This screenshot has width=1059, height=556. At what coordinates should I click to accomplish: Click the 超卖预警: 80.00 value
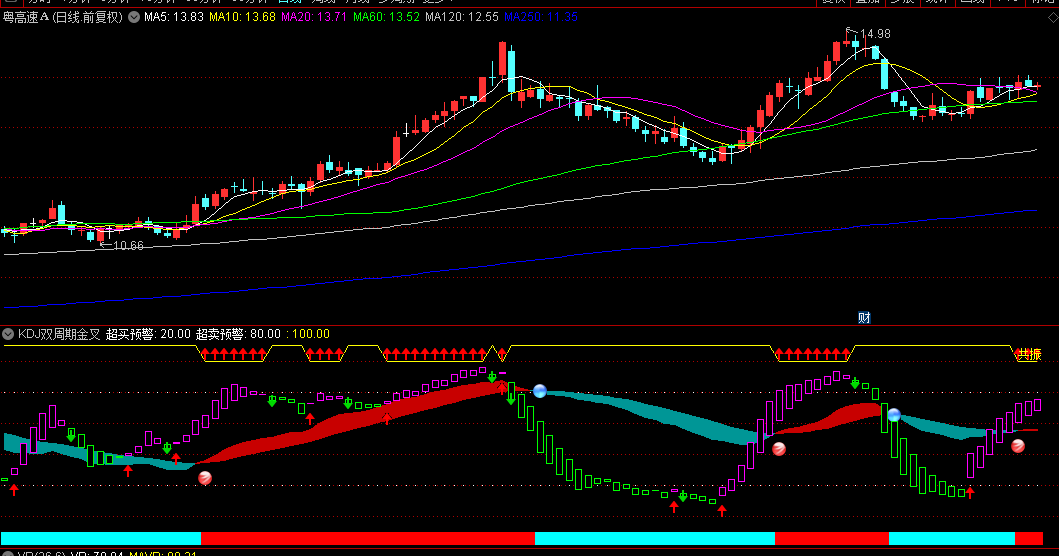click(x=238, y=334)
